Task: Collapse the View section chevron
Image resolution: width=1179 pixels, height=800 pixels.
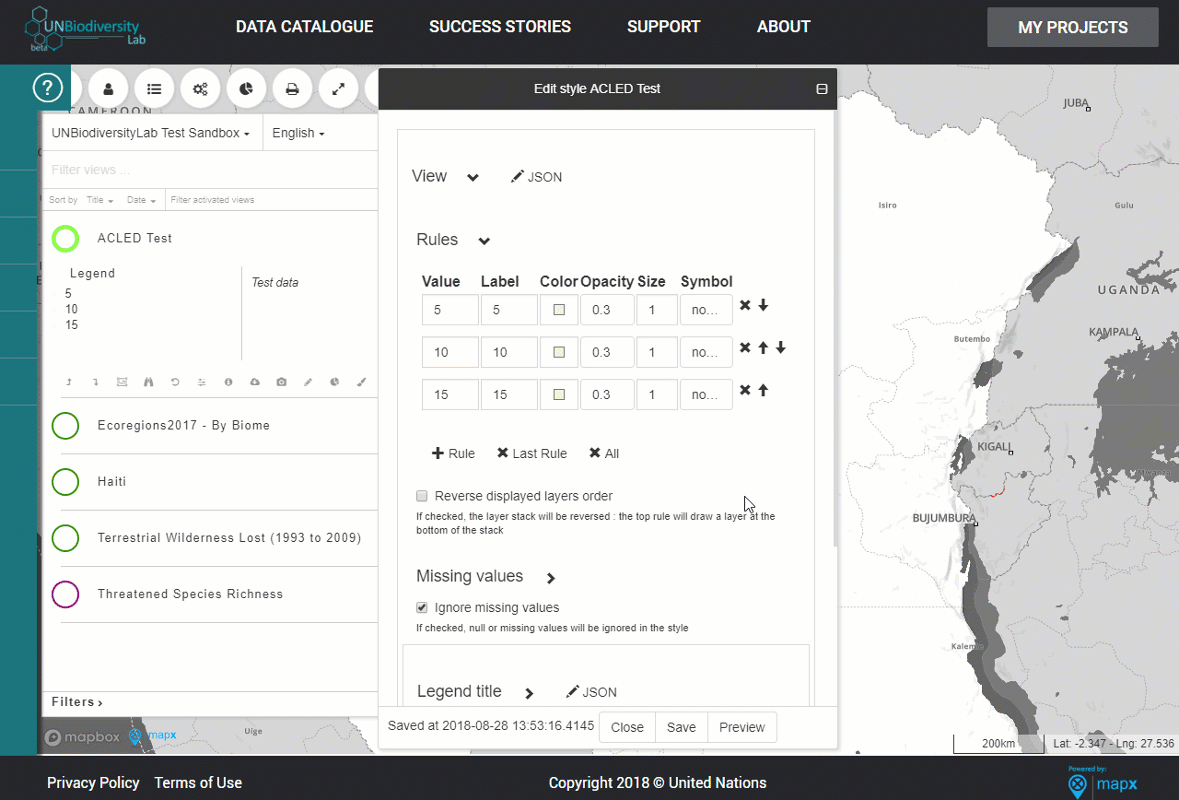Action: (473, 177)
